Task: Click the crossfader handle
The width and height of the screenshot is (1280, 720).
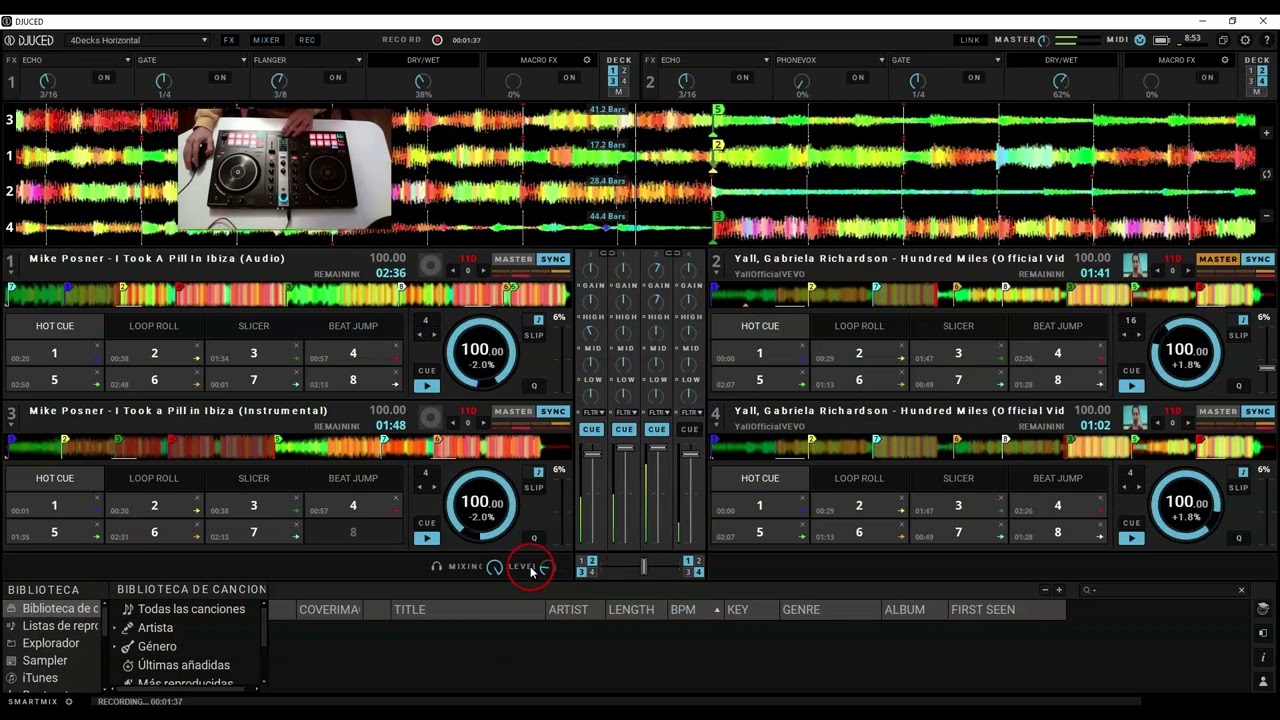Action: pyautogui.click(x=643, y=567)
